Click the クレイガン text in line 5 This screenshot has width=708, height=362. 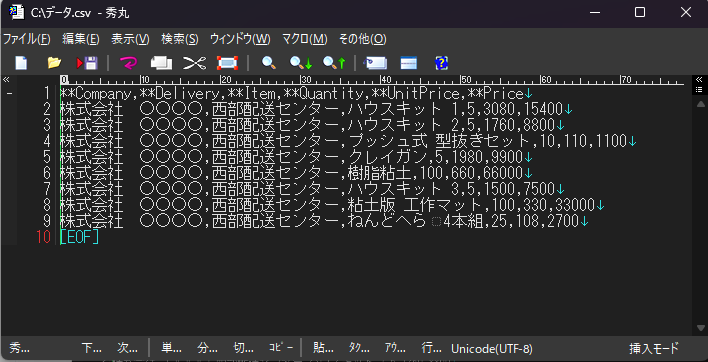(387, 157)
